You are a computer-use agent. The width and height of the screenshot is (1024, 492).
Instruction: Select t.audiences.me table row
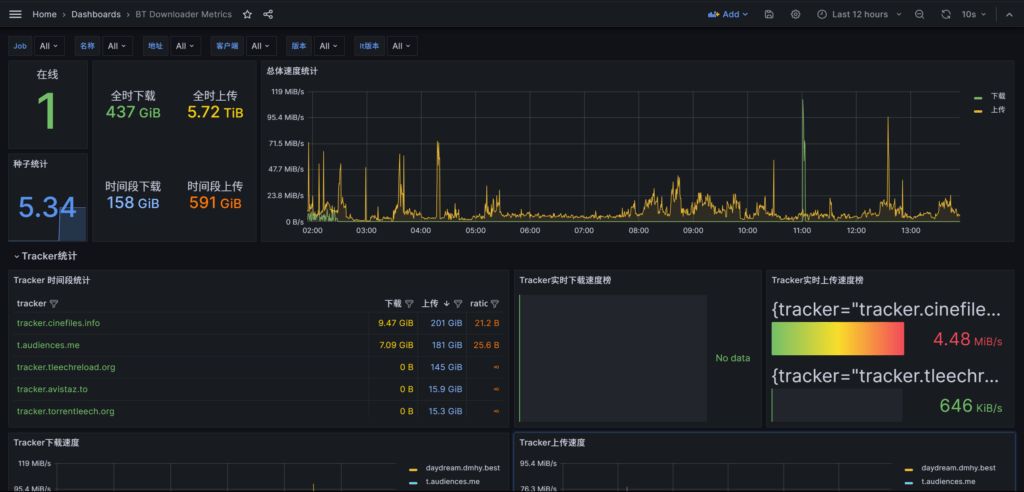tap(258, 345)
